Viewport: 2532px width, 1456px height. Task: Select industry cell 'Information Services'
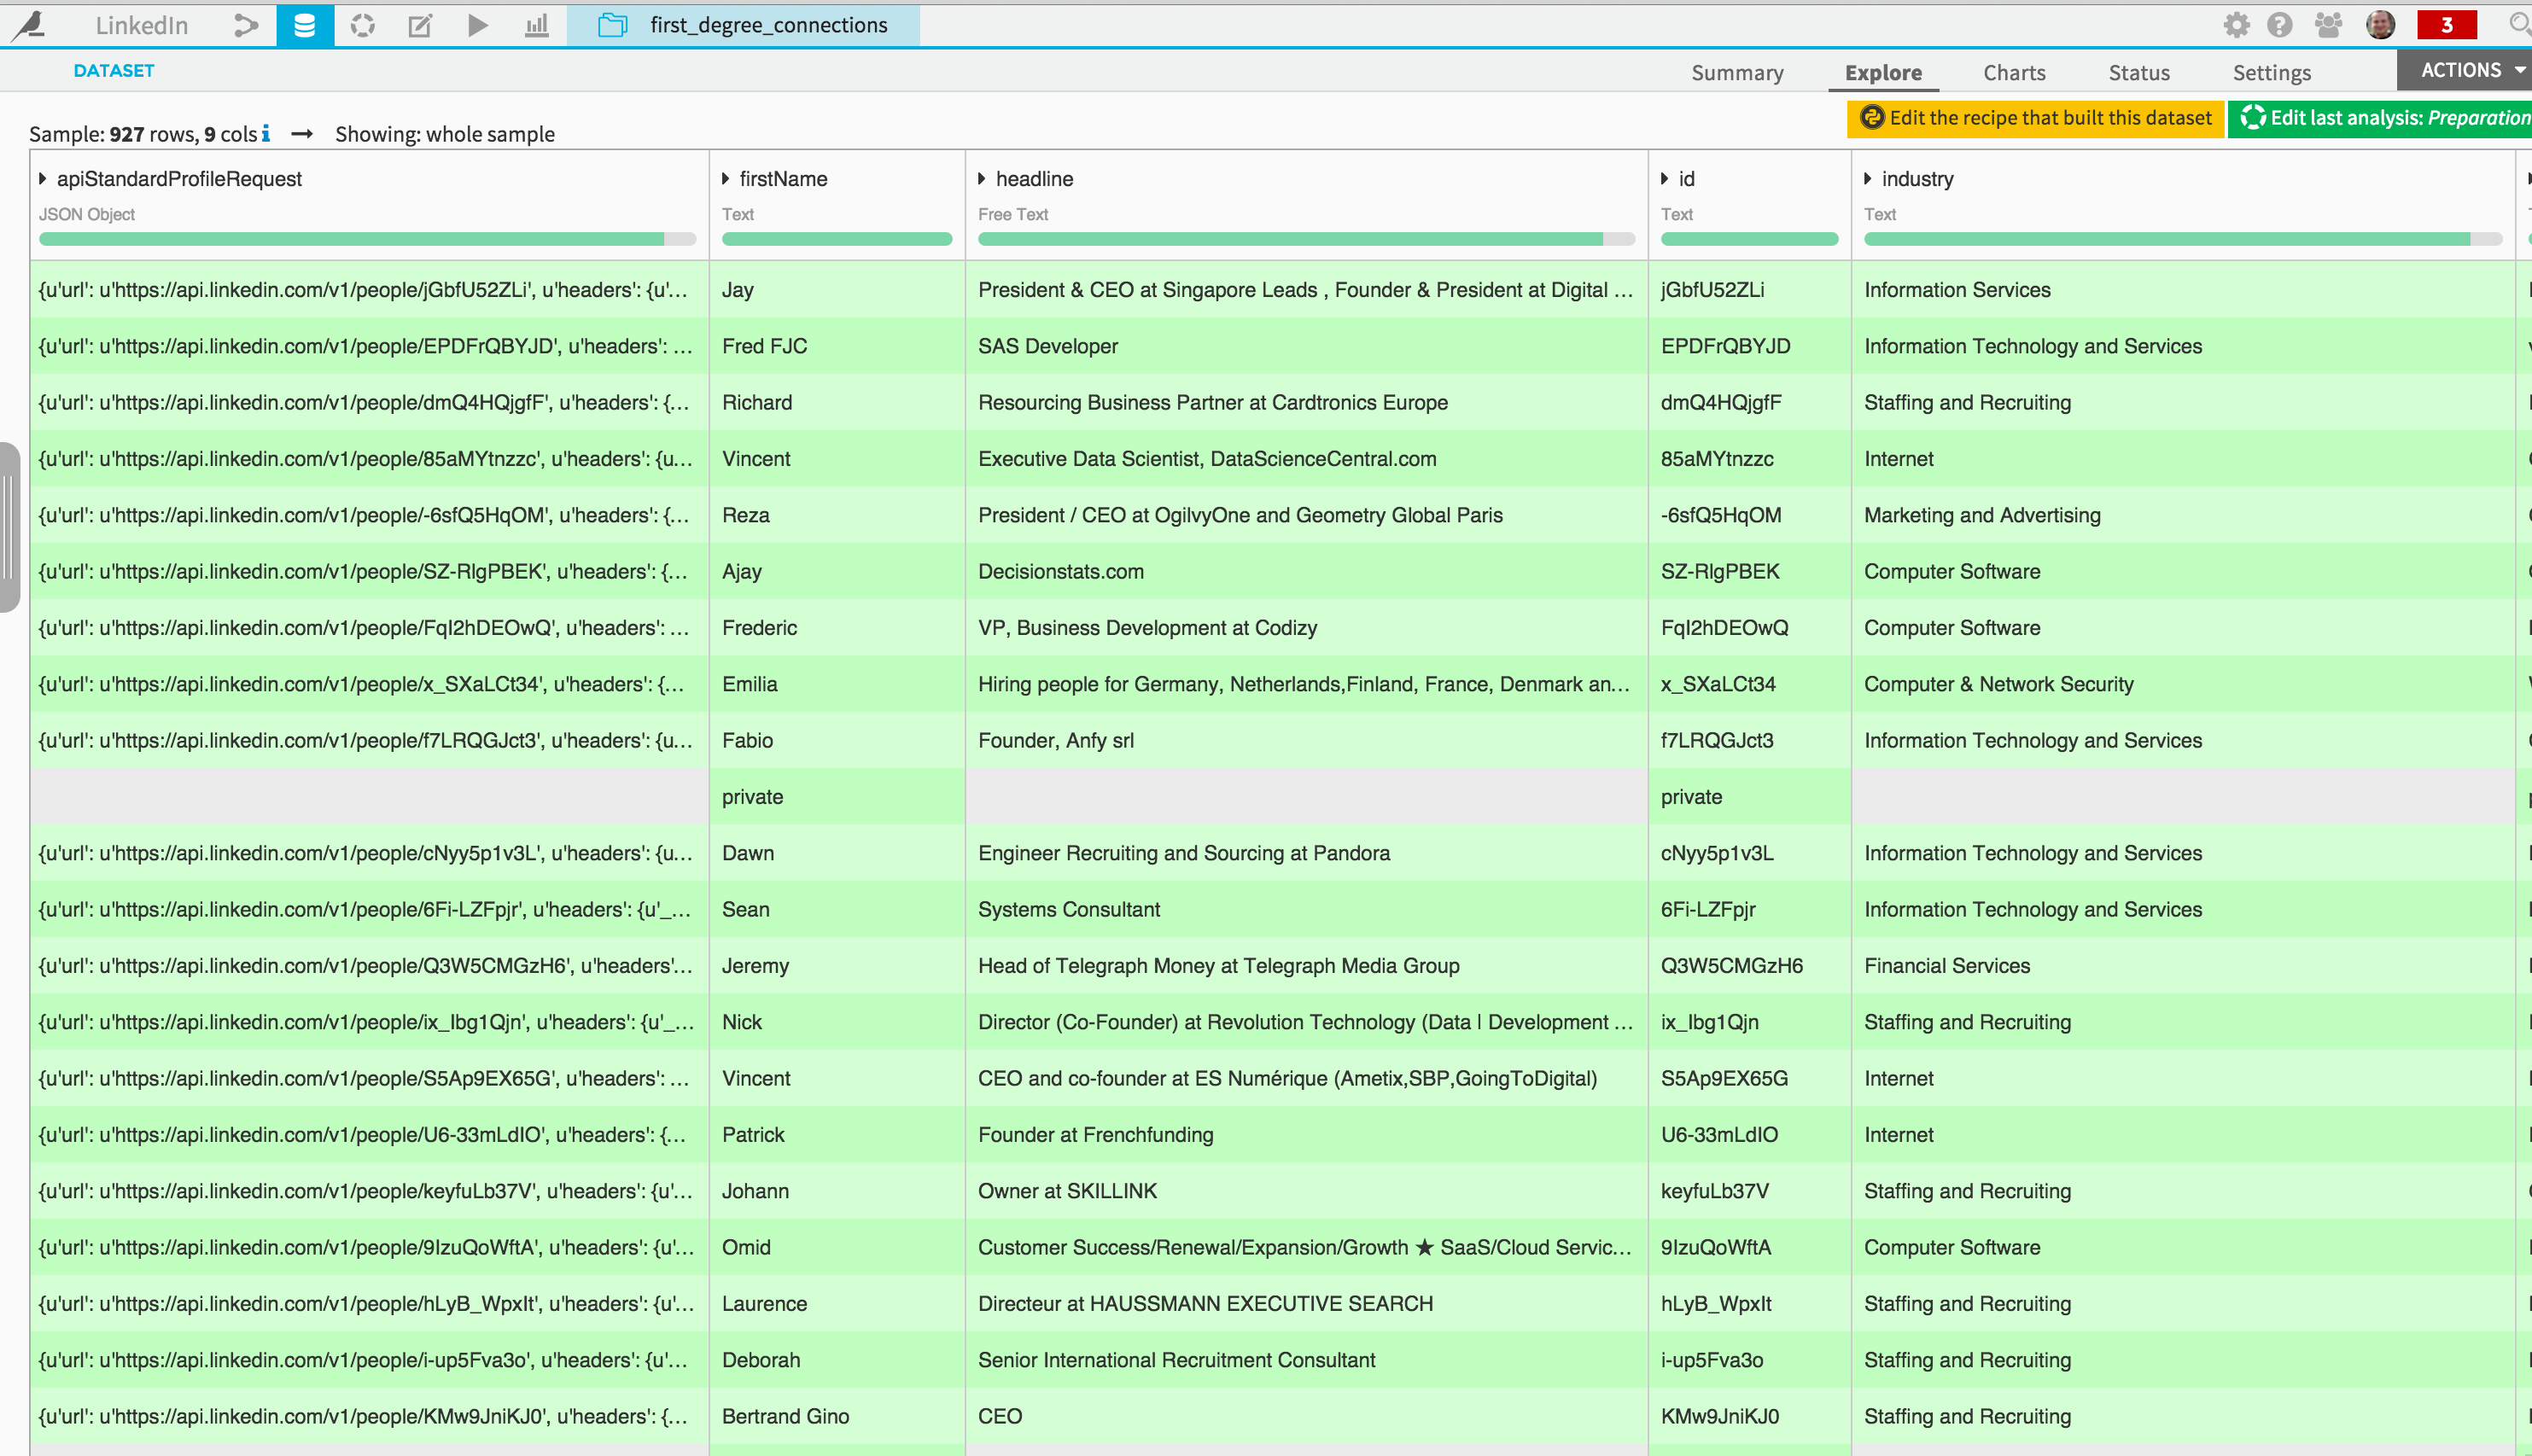(x=2183, y=290)
